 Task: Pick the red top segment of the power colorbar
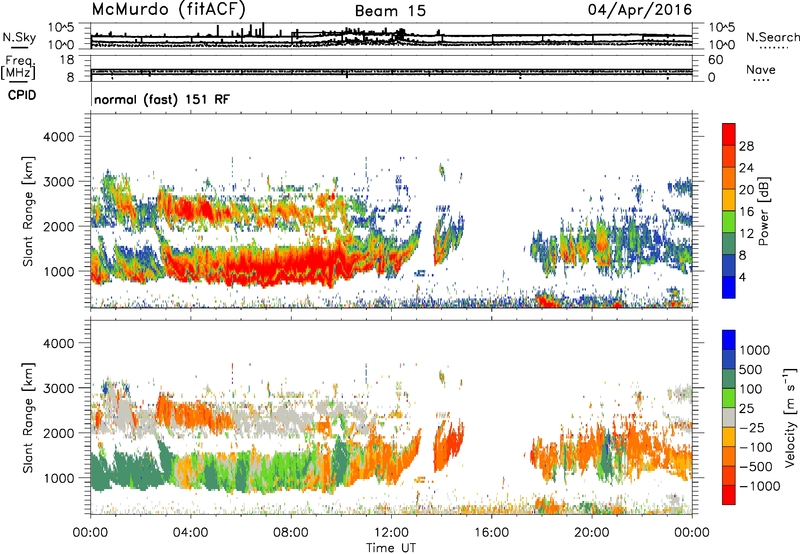click(x=729, y=135)
